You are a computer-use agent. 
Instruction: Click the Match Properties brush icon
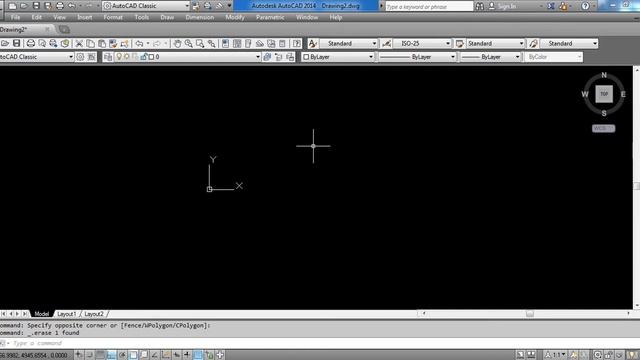coord(113,43)
